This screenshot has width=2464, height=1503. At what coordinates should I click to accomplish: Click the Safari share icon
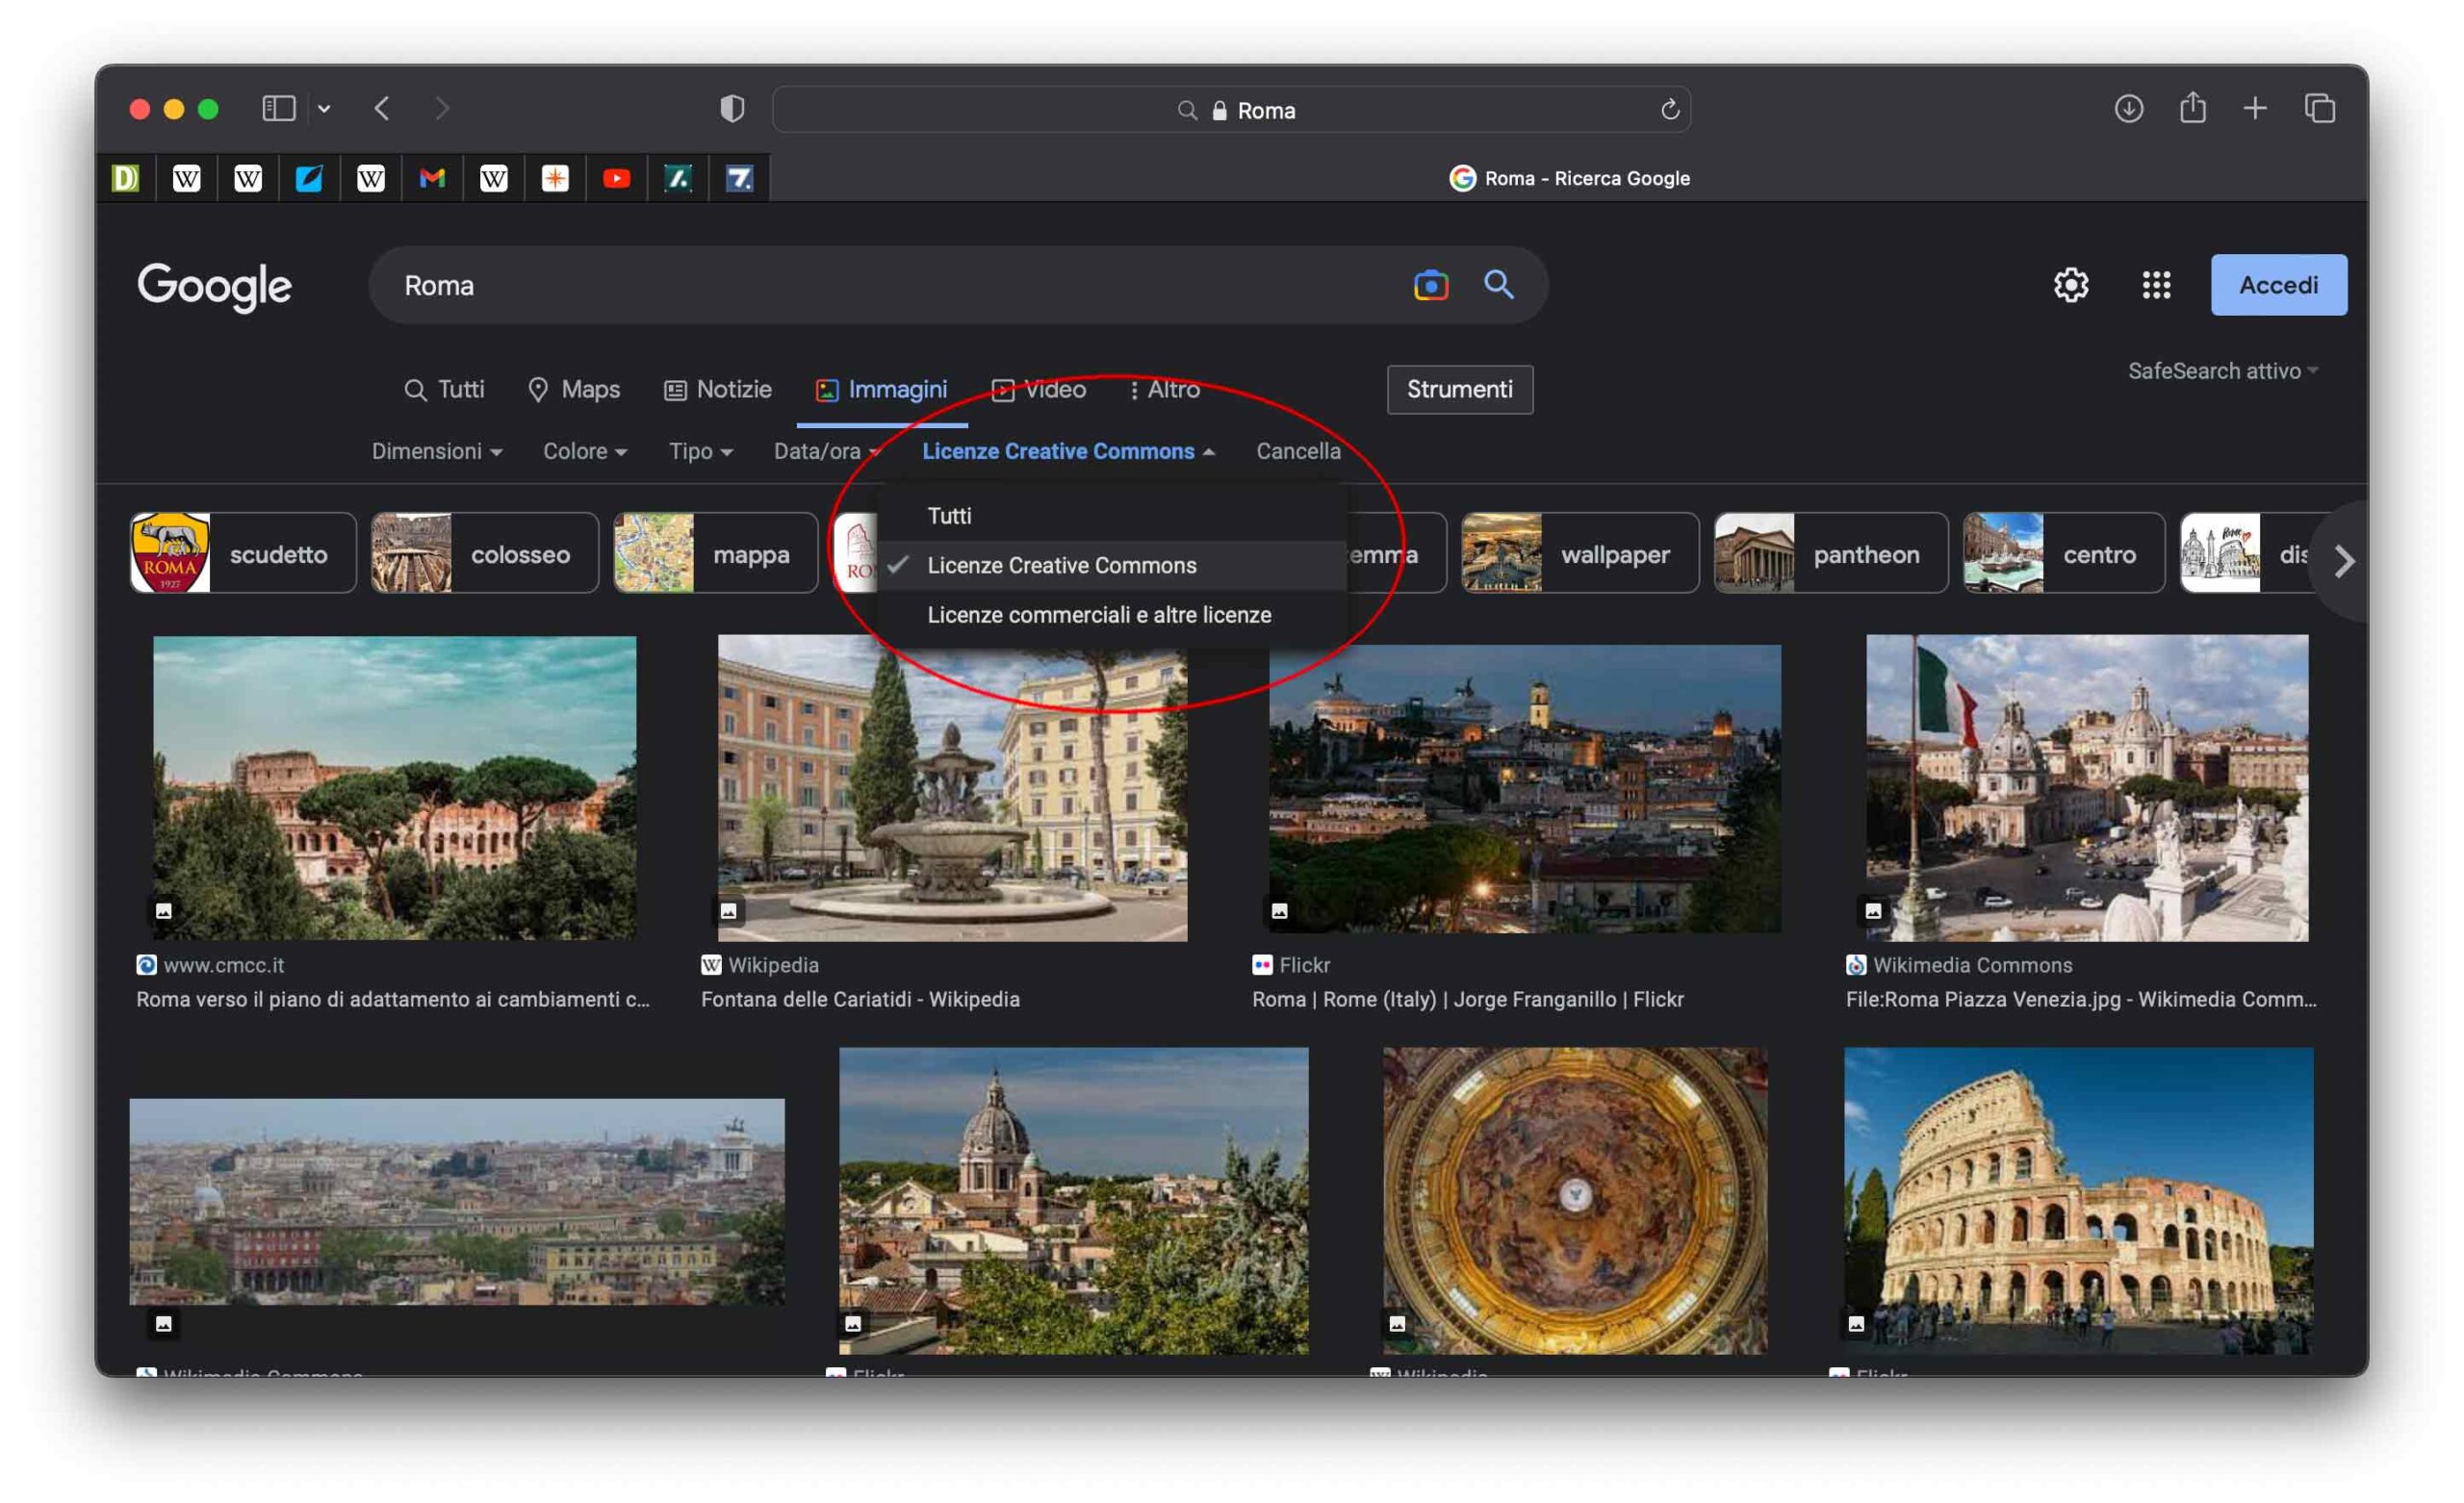(2193, 108)
